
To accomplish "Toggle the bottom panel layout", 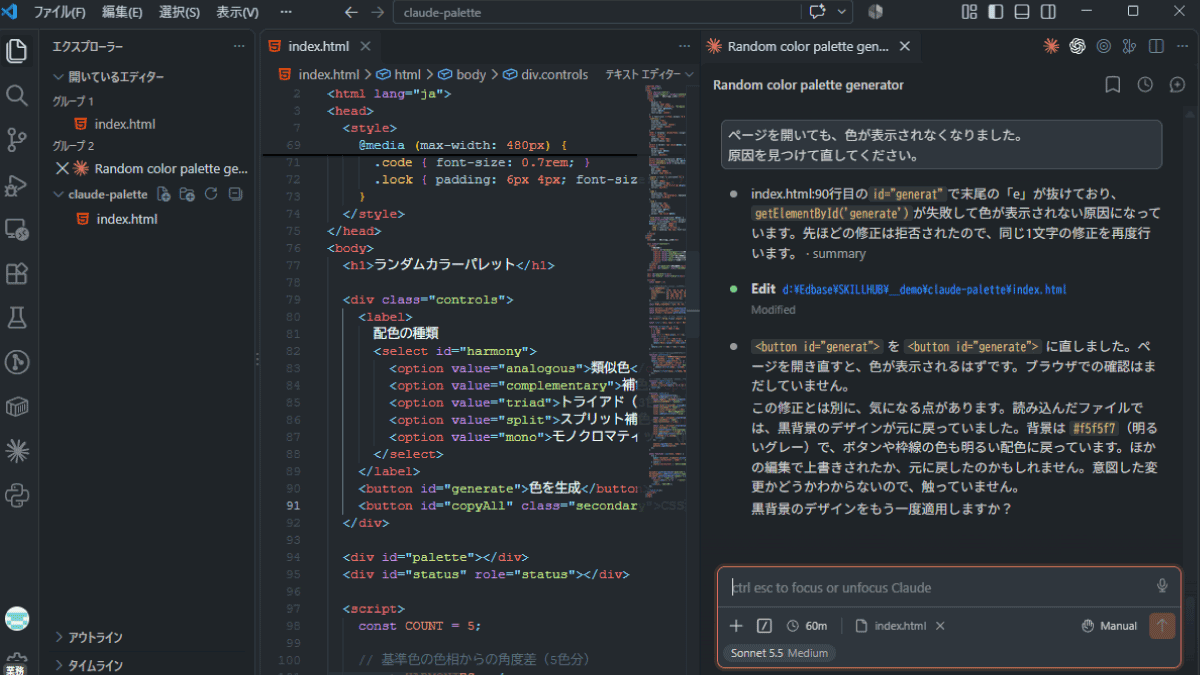I will (1021, 12).
